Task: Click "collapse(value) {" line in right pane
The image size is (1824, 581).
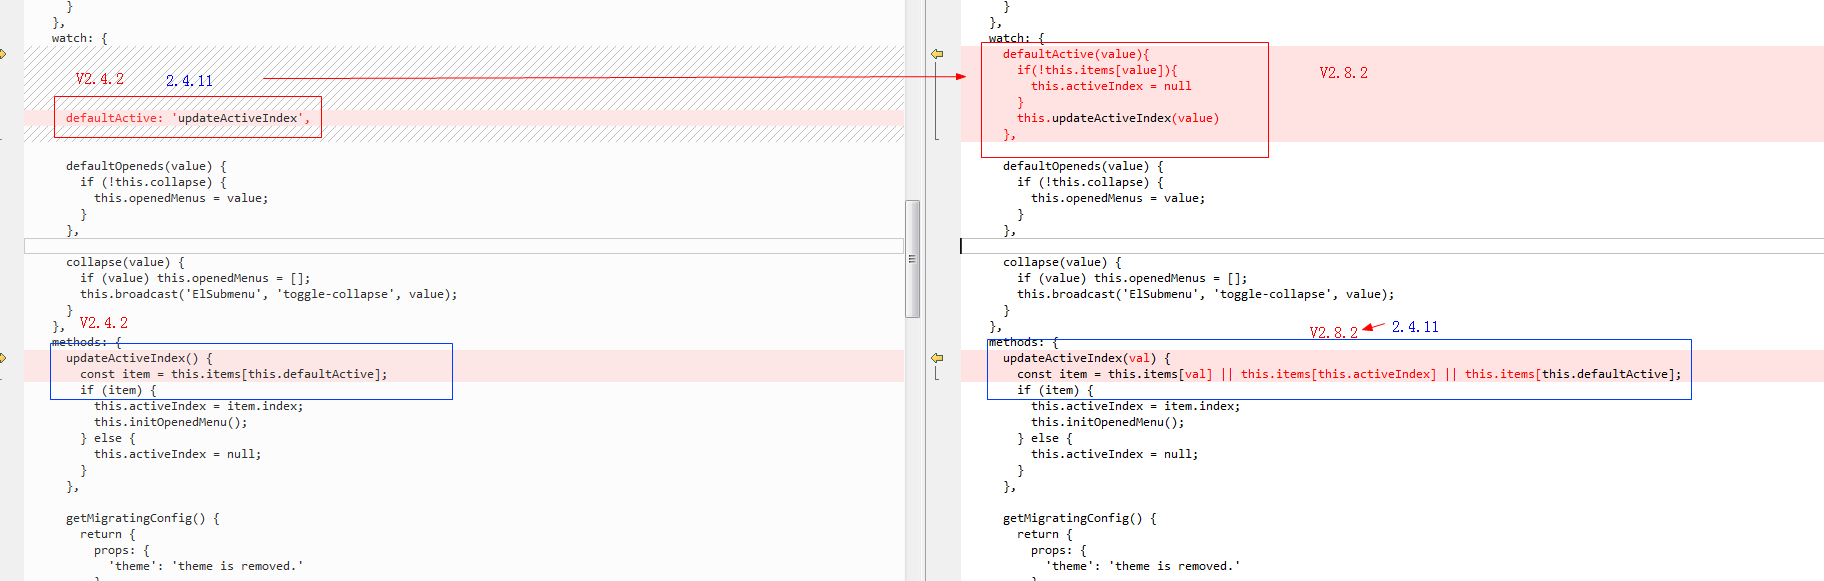Action: (1062, 262)
